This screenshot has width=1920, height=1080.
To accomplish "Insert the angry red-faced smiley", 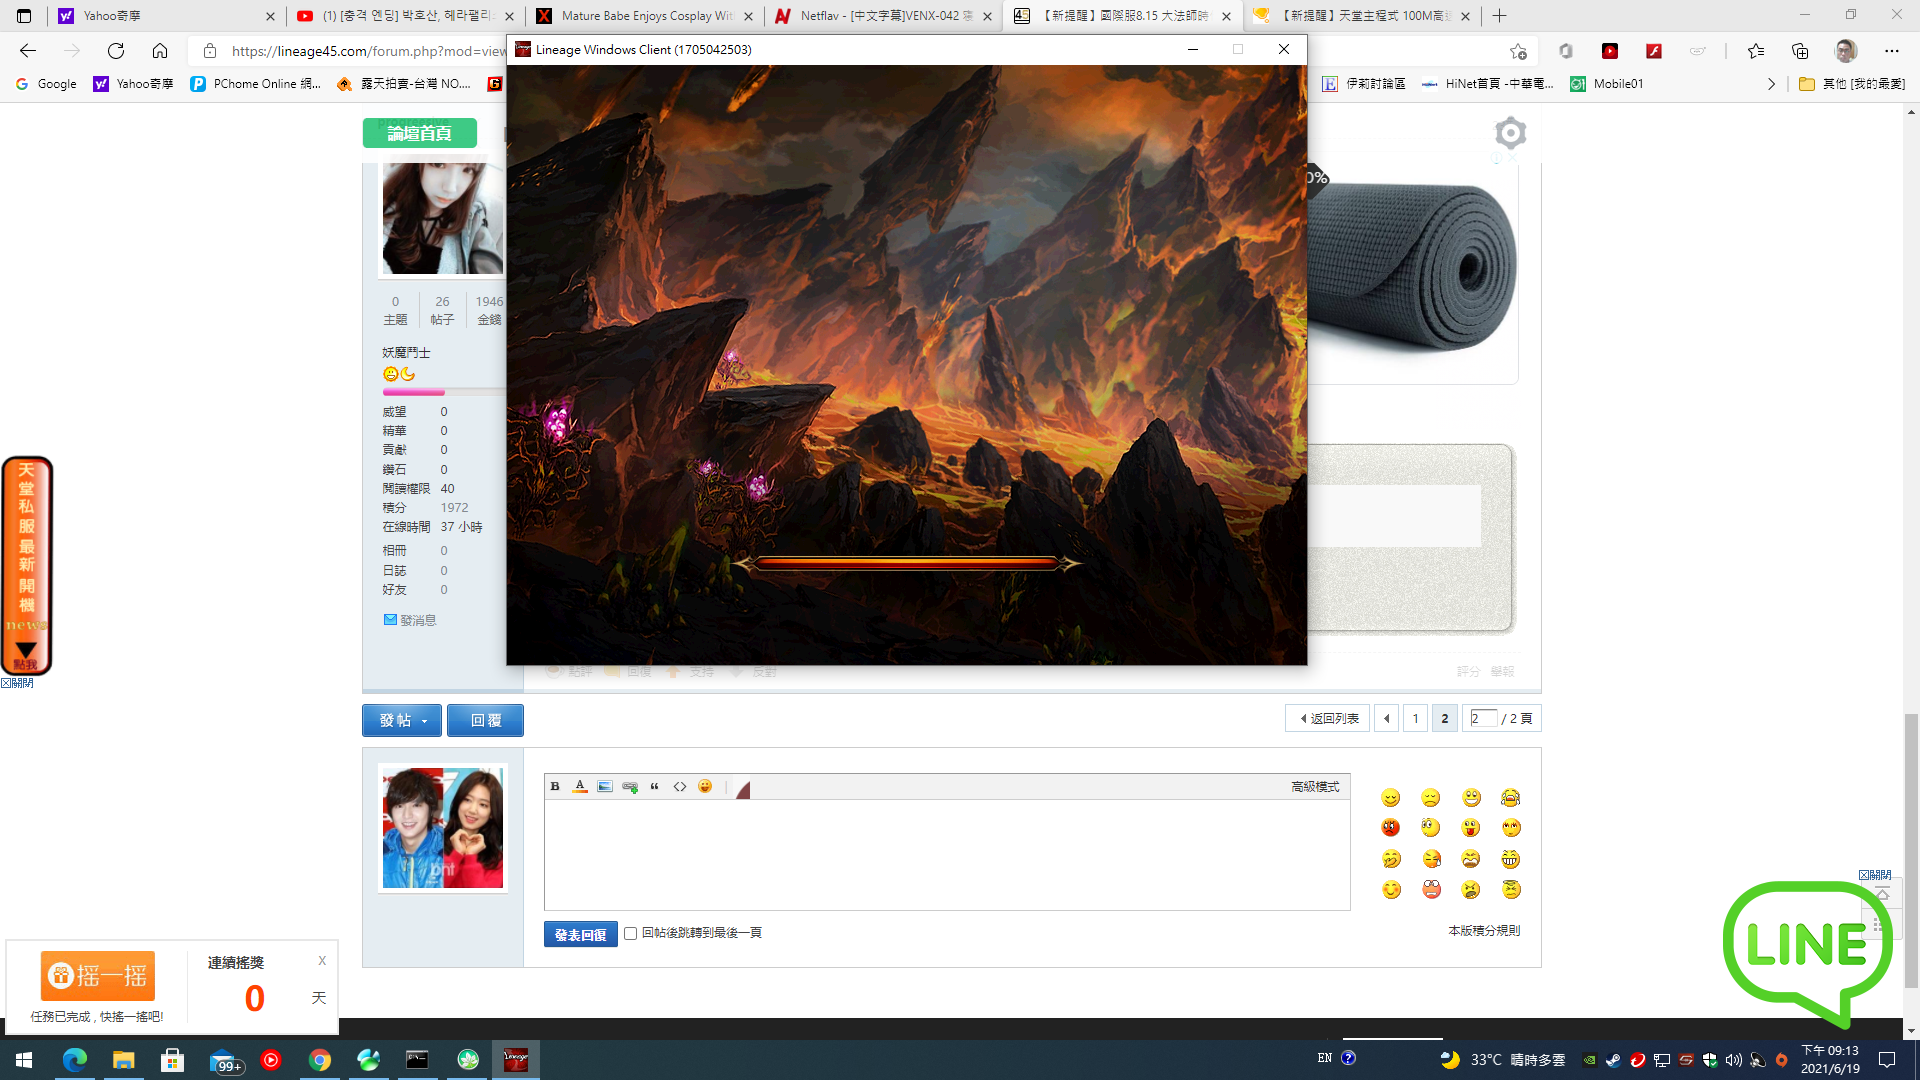I will [1391, 828].
